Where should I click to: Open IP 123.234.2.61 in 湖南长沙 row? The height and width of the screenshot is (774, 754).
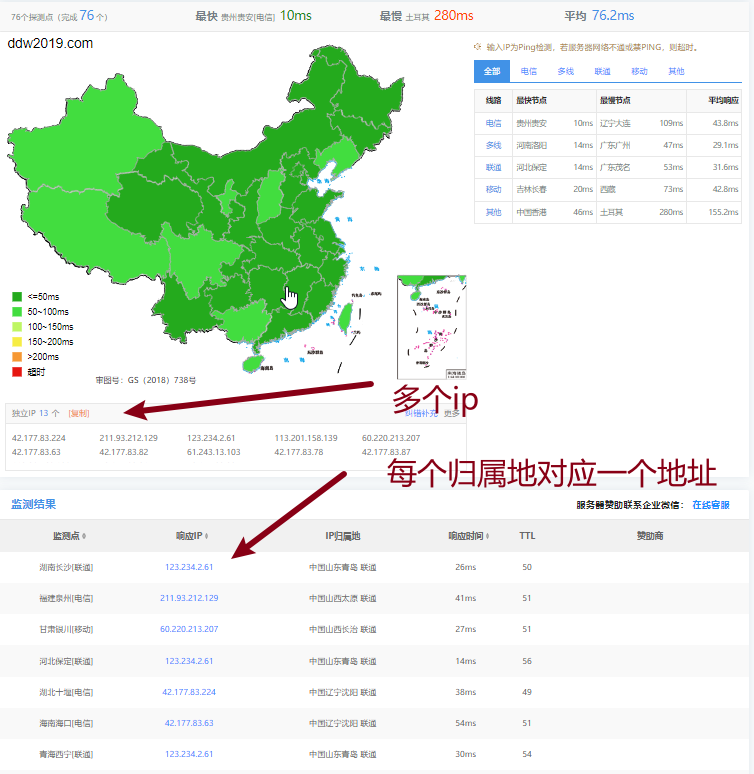189,567
